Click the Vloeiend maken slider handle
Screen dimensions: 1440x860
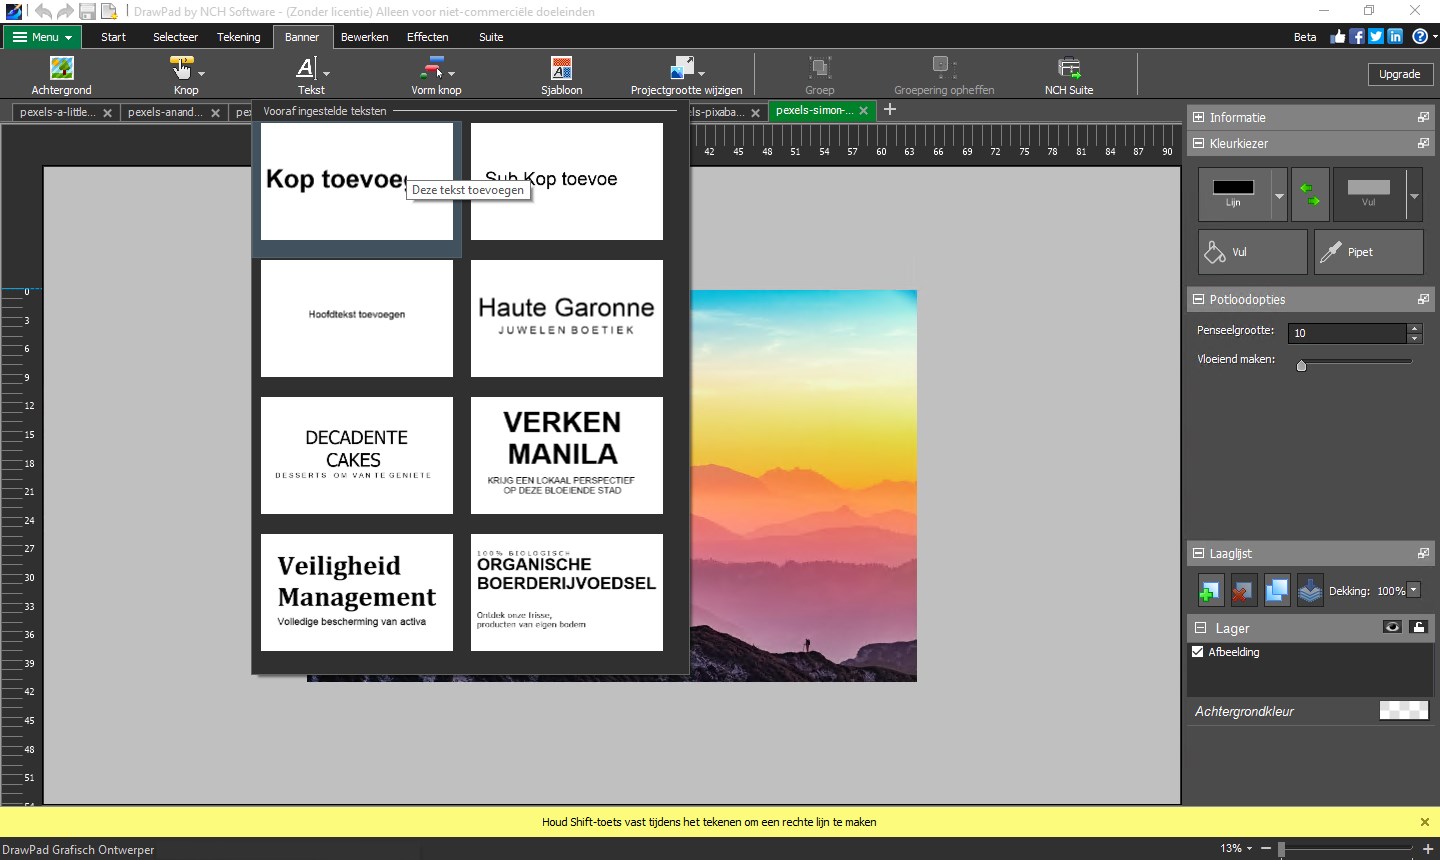pos(1301,366)
